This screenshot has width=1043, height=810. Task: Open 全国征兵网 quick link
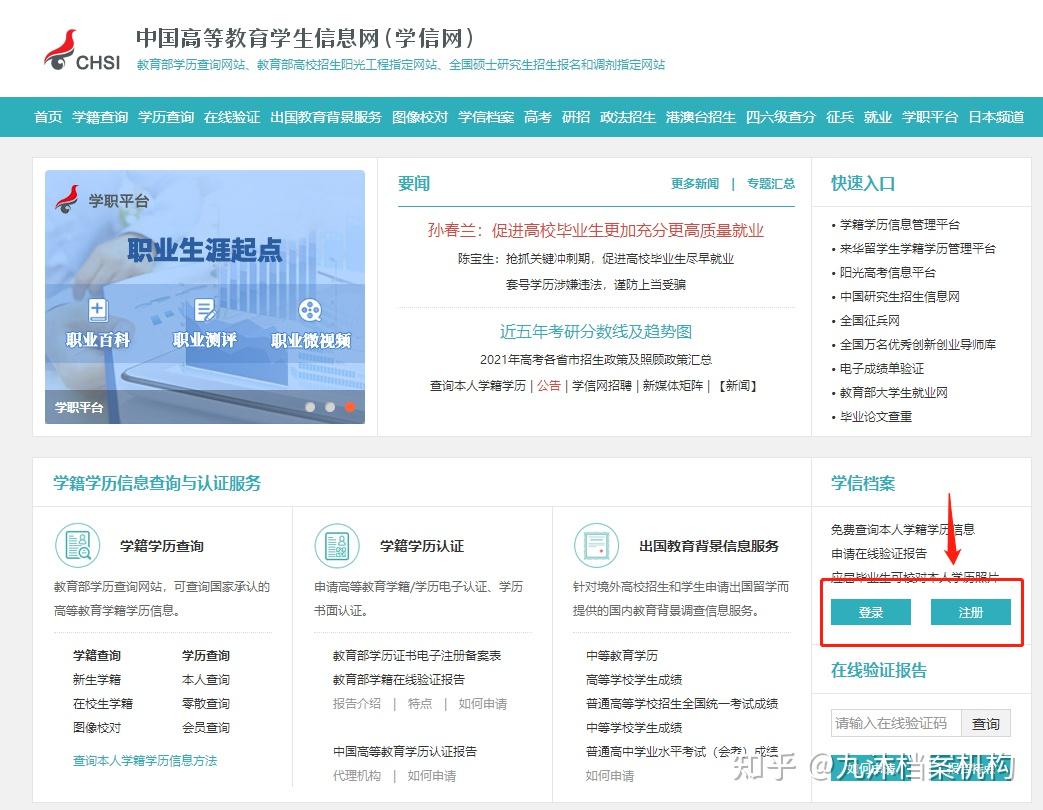click(869, 321)
